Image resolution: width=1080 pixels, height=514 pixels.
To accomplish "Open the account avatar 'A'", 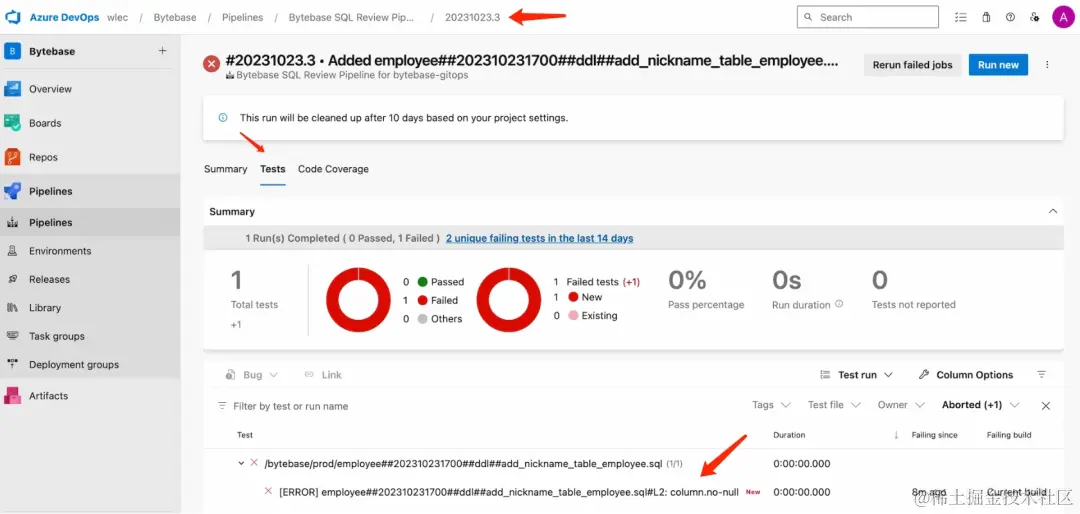I will [x=1062, y=17].
